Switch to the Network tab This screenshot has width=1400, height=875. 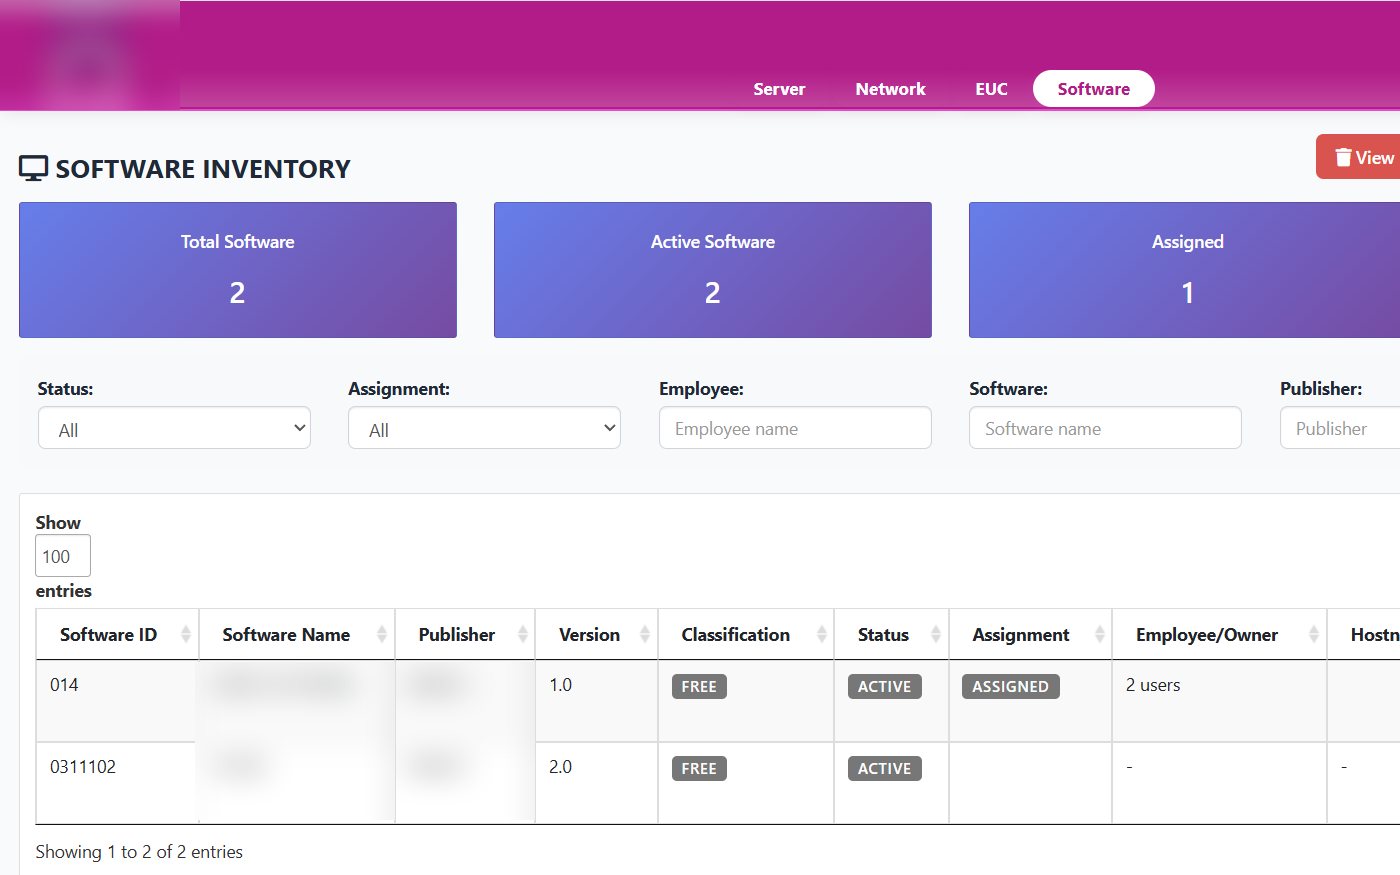890,89
